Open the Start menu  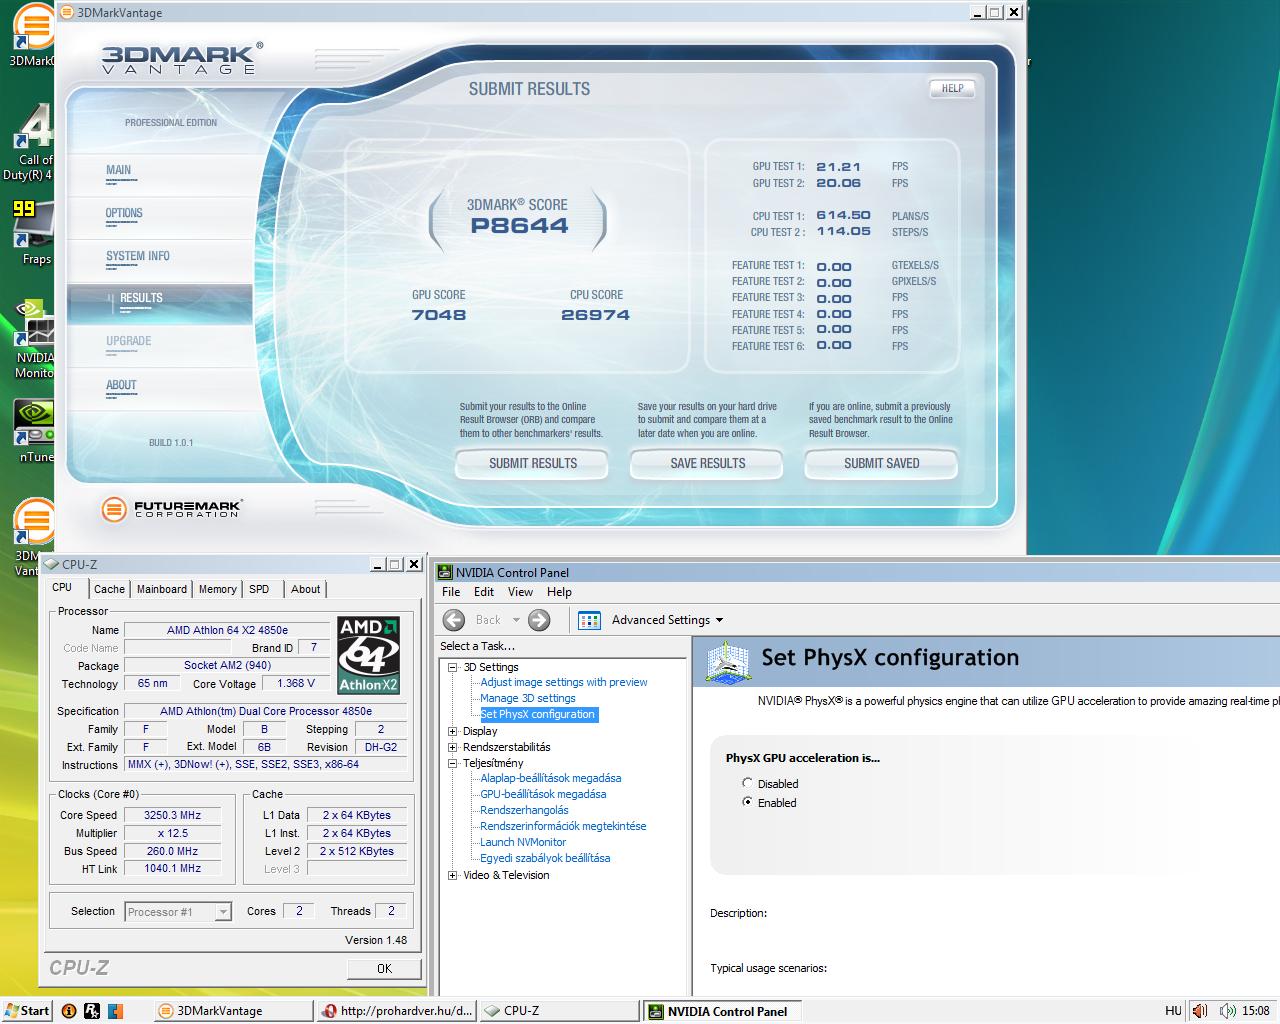click(x=27, y=1011)
